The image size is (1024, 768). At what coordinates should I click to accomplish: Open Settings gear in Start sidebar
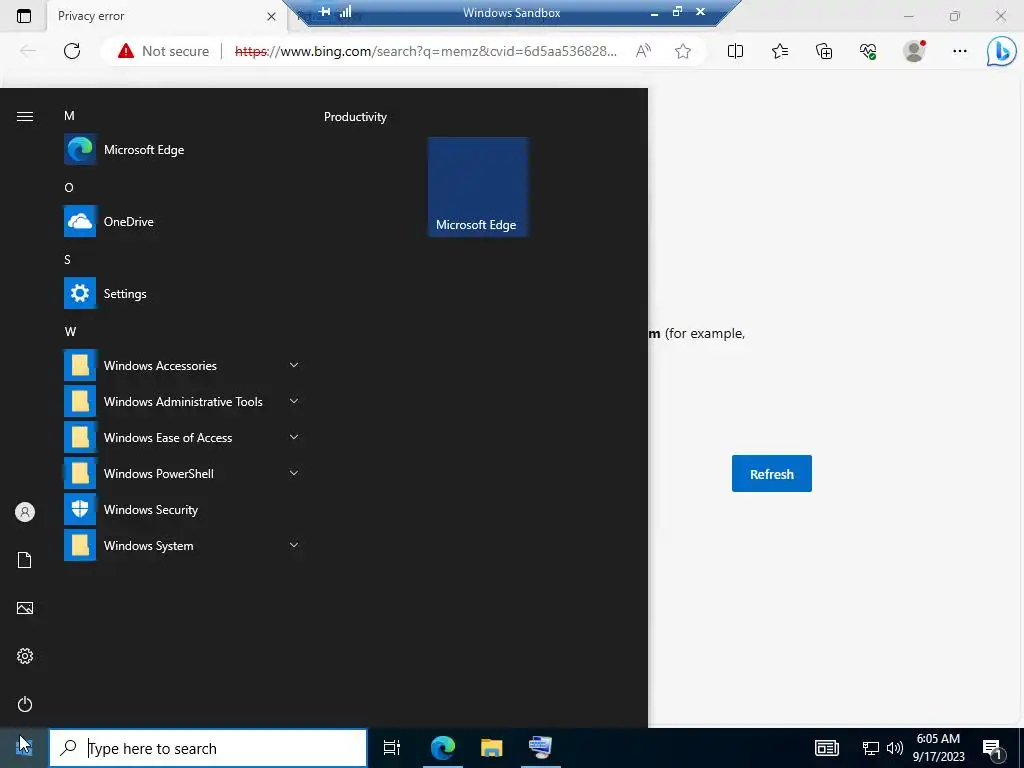(x=25, y=656)
